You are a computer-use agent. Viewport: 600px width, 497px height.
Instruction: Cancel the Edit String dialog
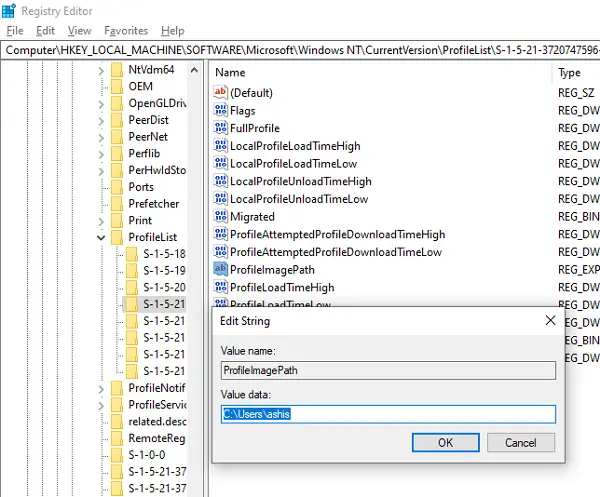pyautogui.click(x=521, y=443)
